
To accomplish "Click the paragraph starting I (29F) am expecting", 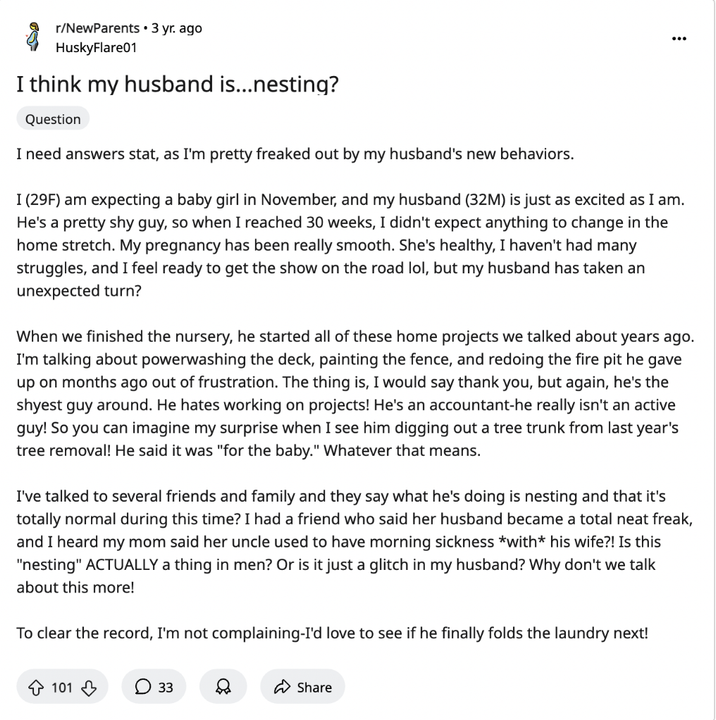I will coord(350,245).
